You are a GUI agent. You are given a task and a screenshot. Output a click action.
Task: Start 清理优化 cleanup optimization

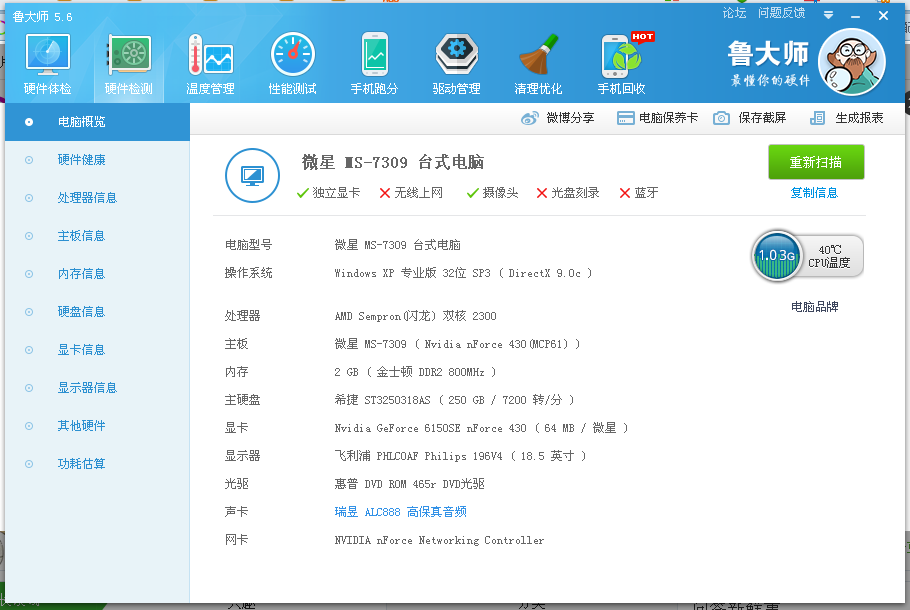click(x=538, y=60)
